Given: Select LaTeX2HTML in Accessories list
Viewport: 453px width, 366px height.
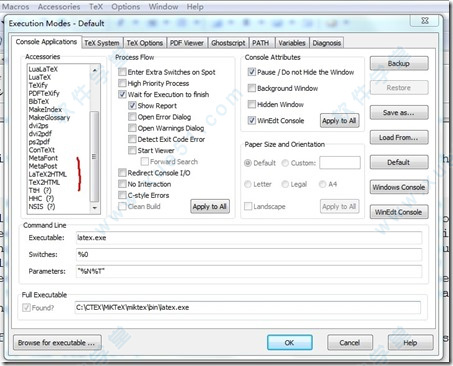Looking at the screenshot, I should [x=48, y=174].
